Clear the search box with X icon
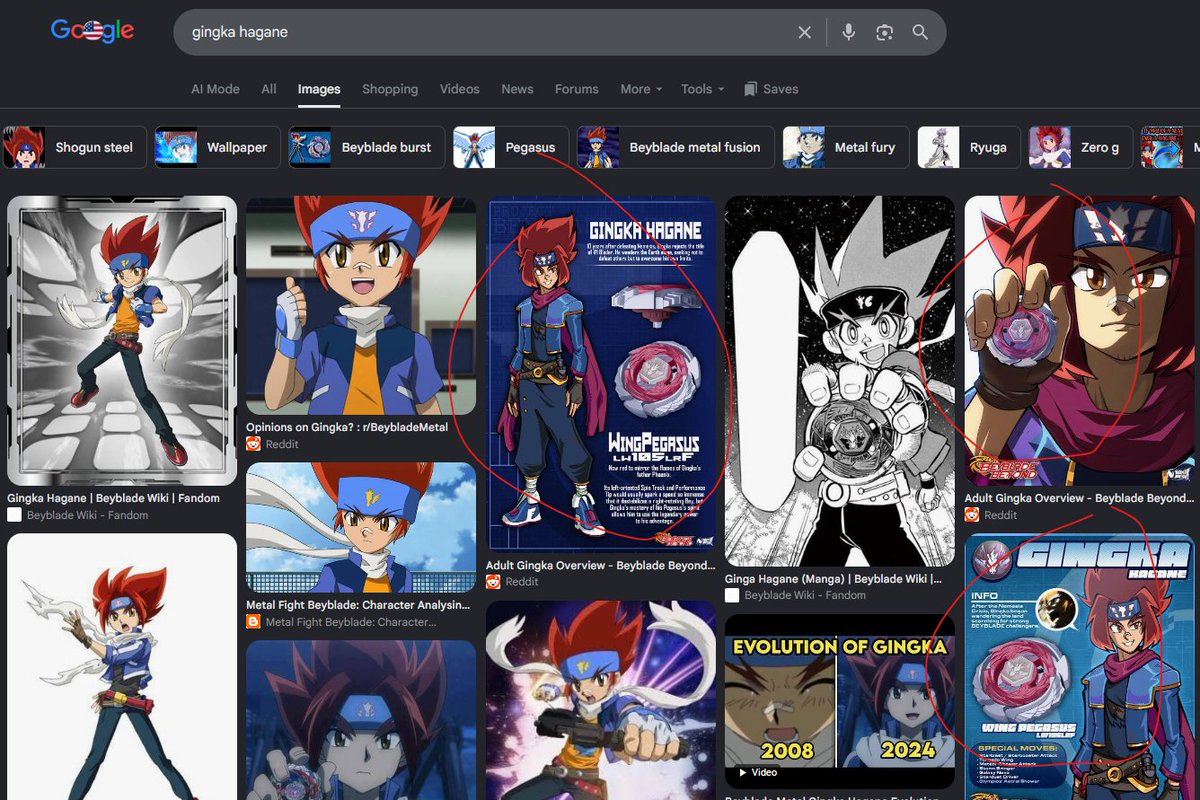1200x800 pixels. tap(805, 33)
